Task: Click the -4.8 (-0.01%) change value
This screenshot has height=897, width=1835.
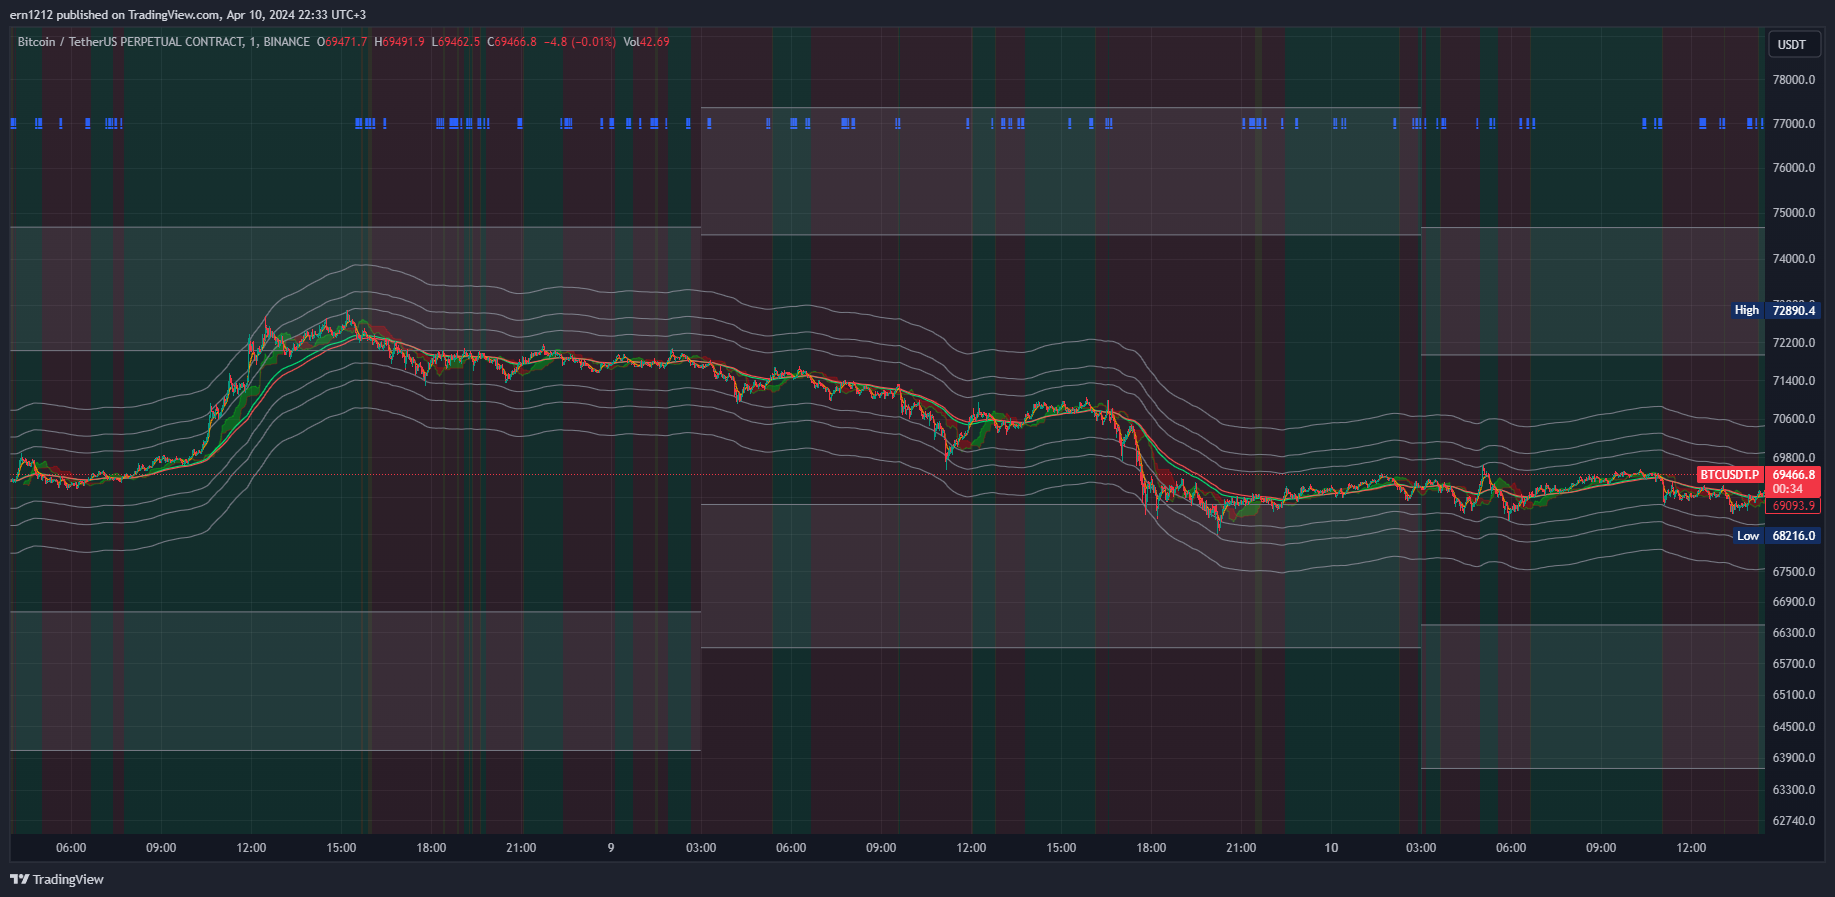Action: coord(579,42)
